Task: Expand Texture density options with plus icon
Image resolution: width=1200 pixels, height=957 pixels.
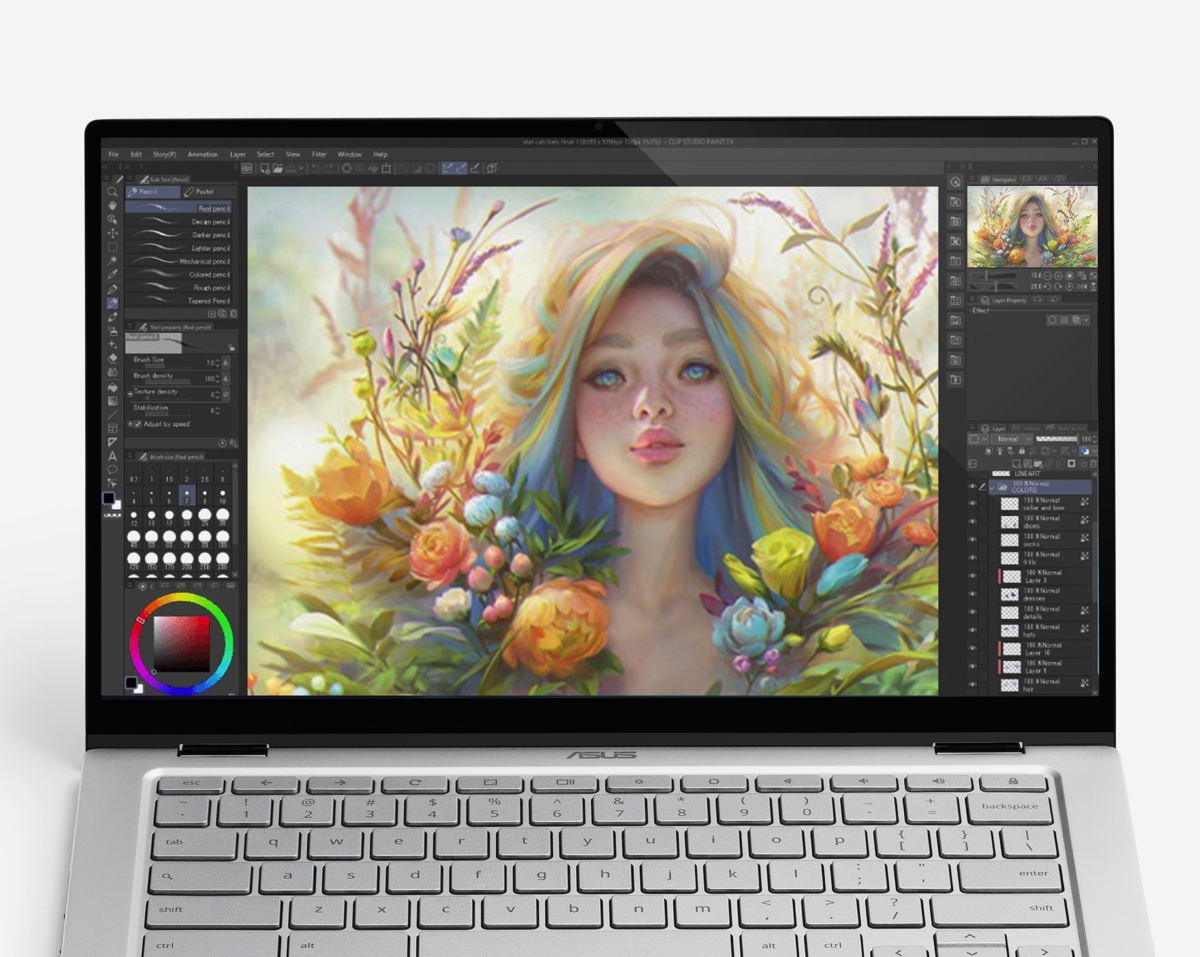Action: coord(130,395)
